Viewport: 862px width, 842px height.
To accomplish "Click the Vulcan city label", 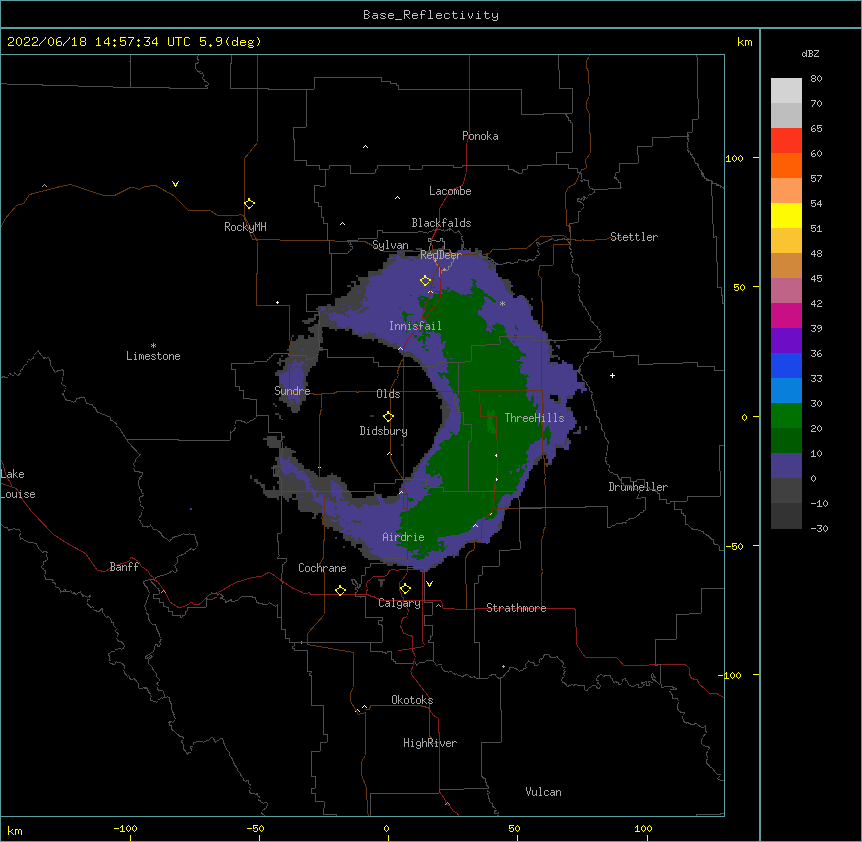I will 543,792.
